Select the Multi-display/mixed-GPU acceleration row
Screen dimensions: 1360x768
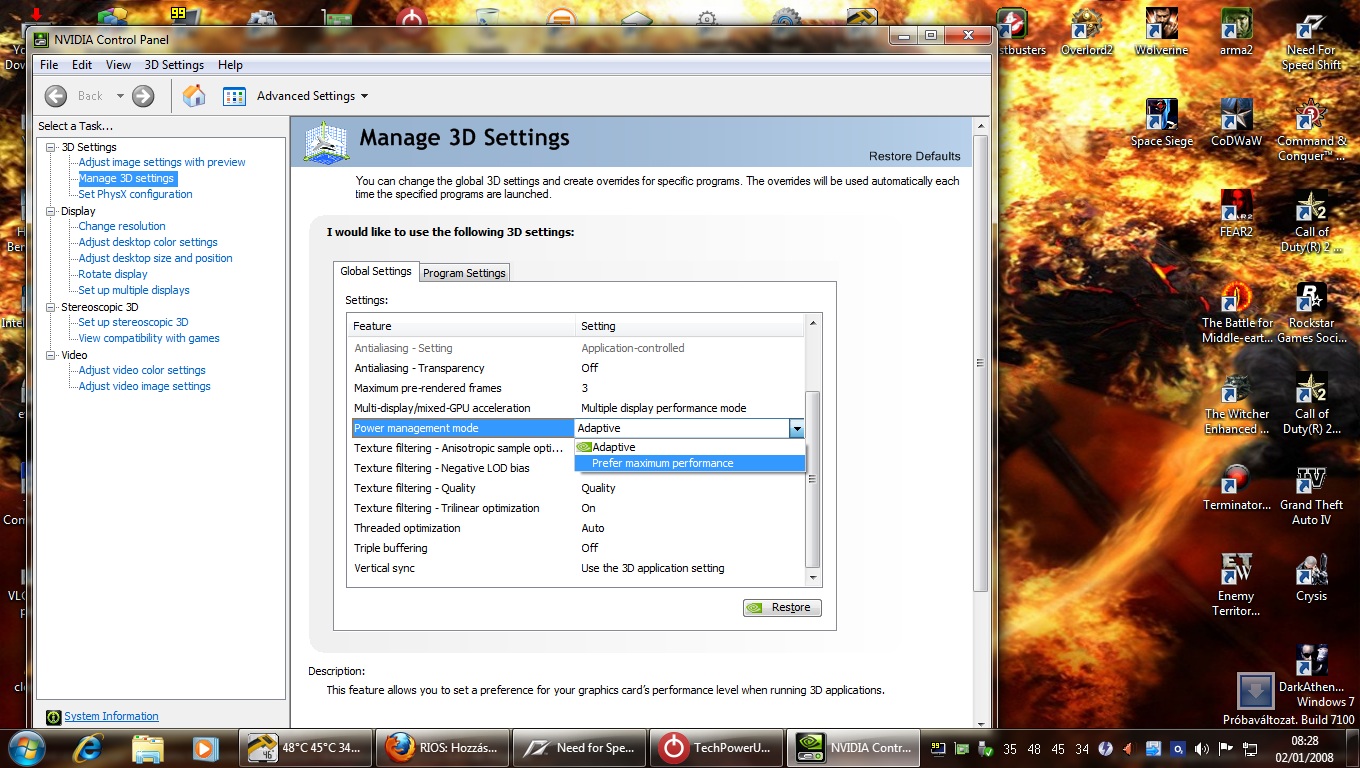(576, 408)
